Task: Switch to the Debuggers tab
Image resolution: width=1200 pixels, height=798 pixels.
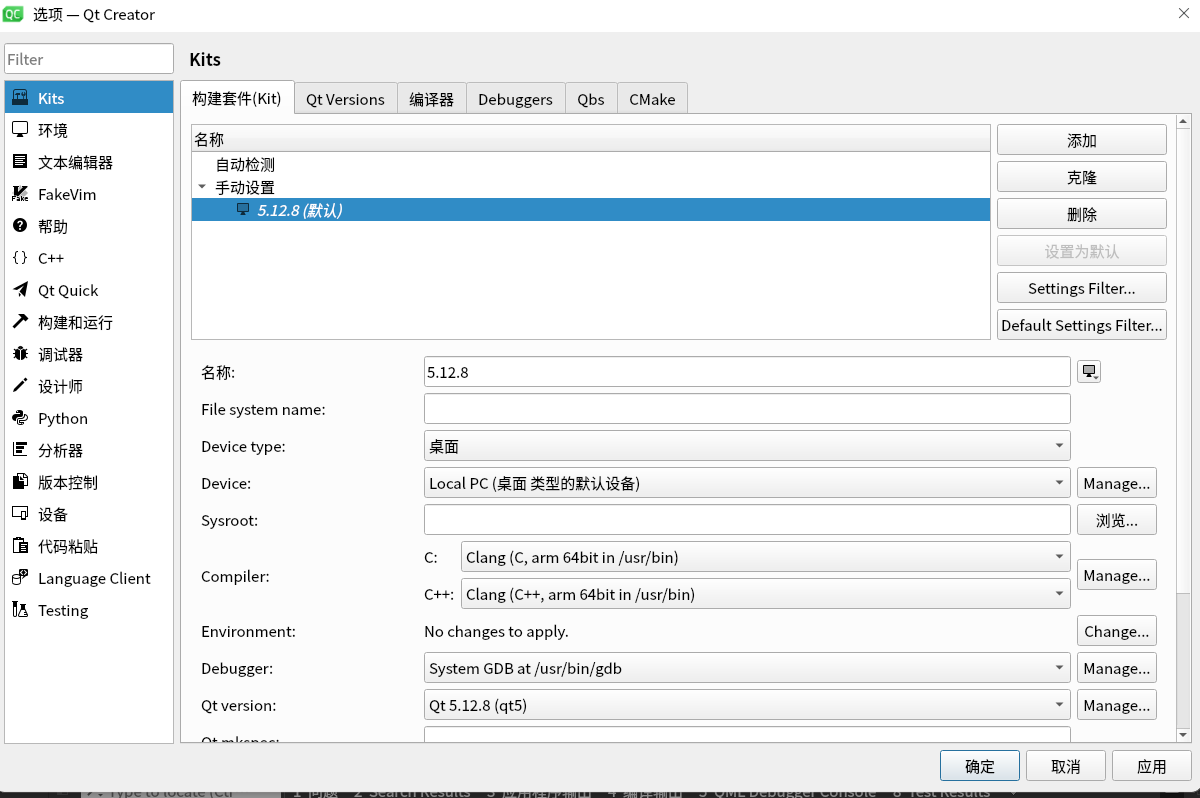Action: click(x=515, y=99)
